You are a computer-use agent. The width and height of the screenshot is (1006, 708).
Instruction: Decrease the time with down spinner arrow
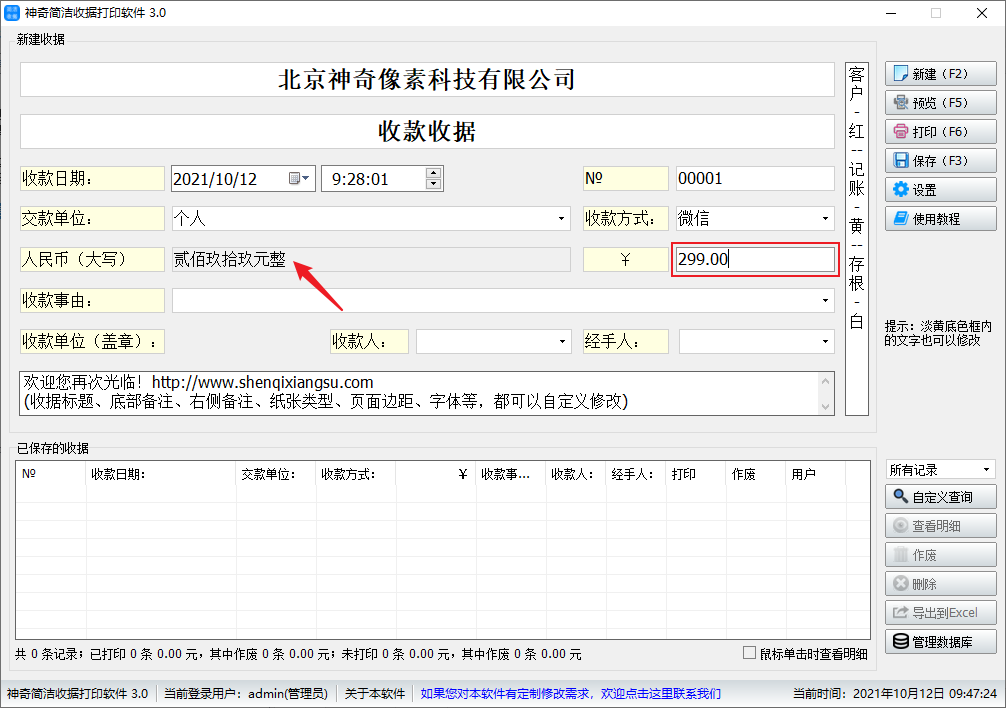pos(434,184)
